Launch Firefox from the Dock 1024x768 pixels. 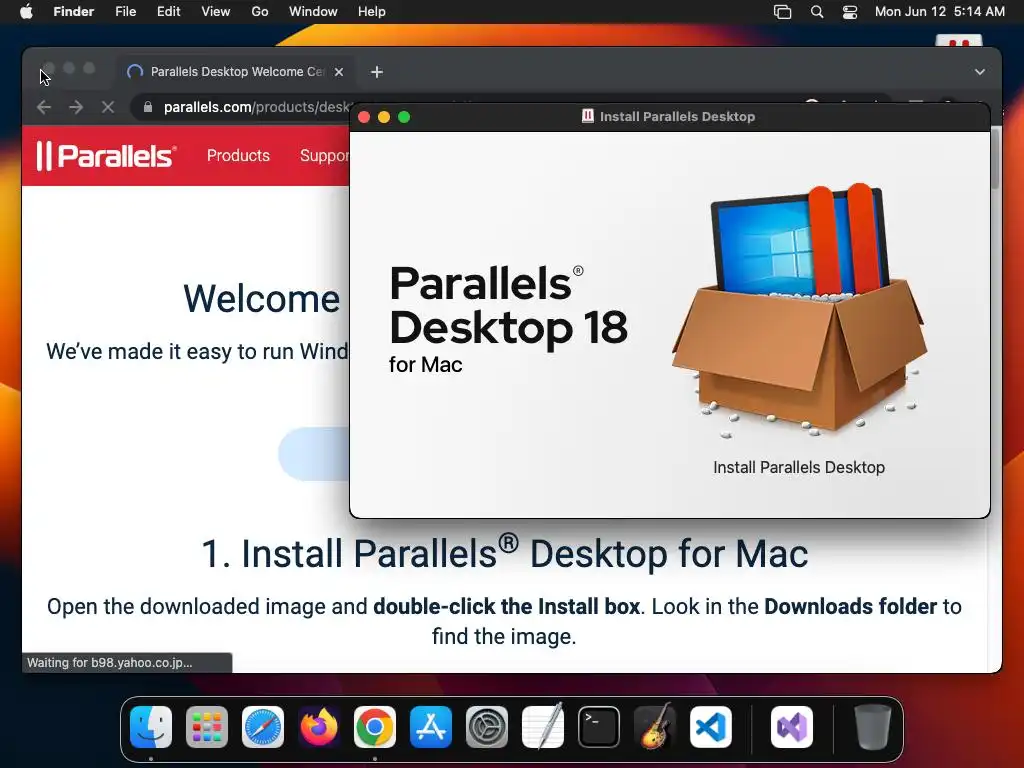click(x=319, y=727)
